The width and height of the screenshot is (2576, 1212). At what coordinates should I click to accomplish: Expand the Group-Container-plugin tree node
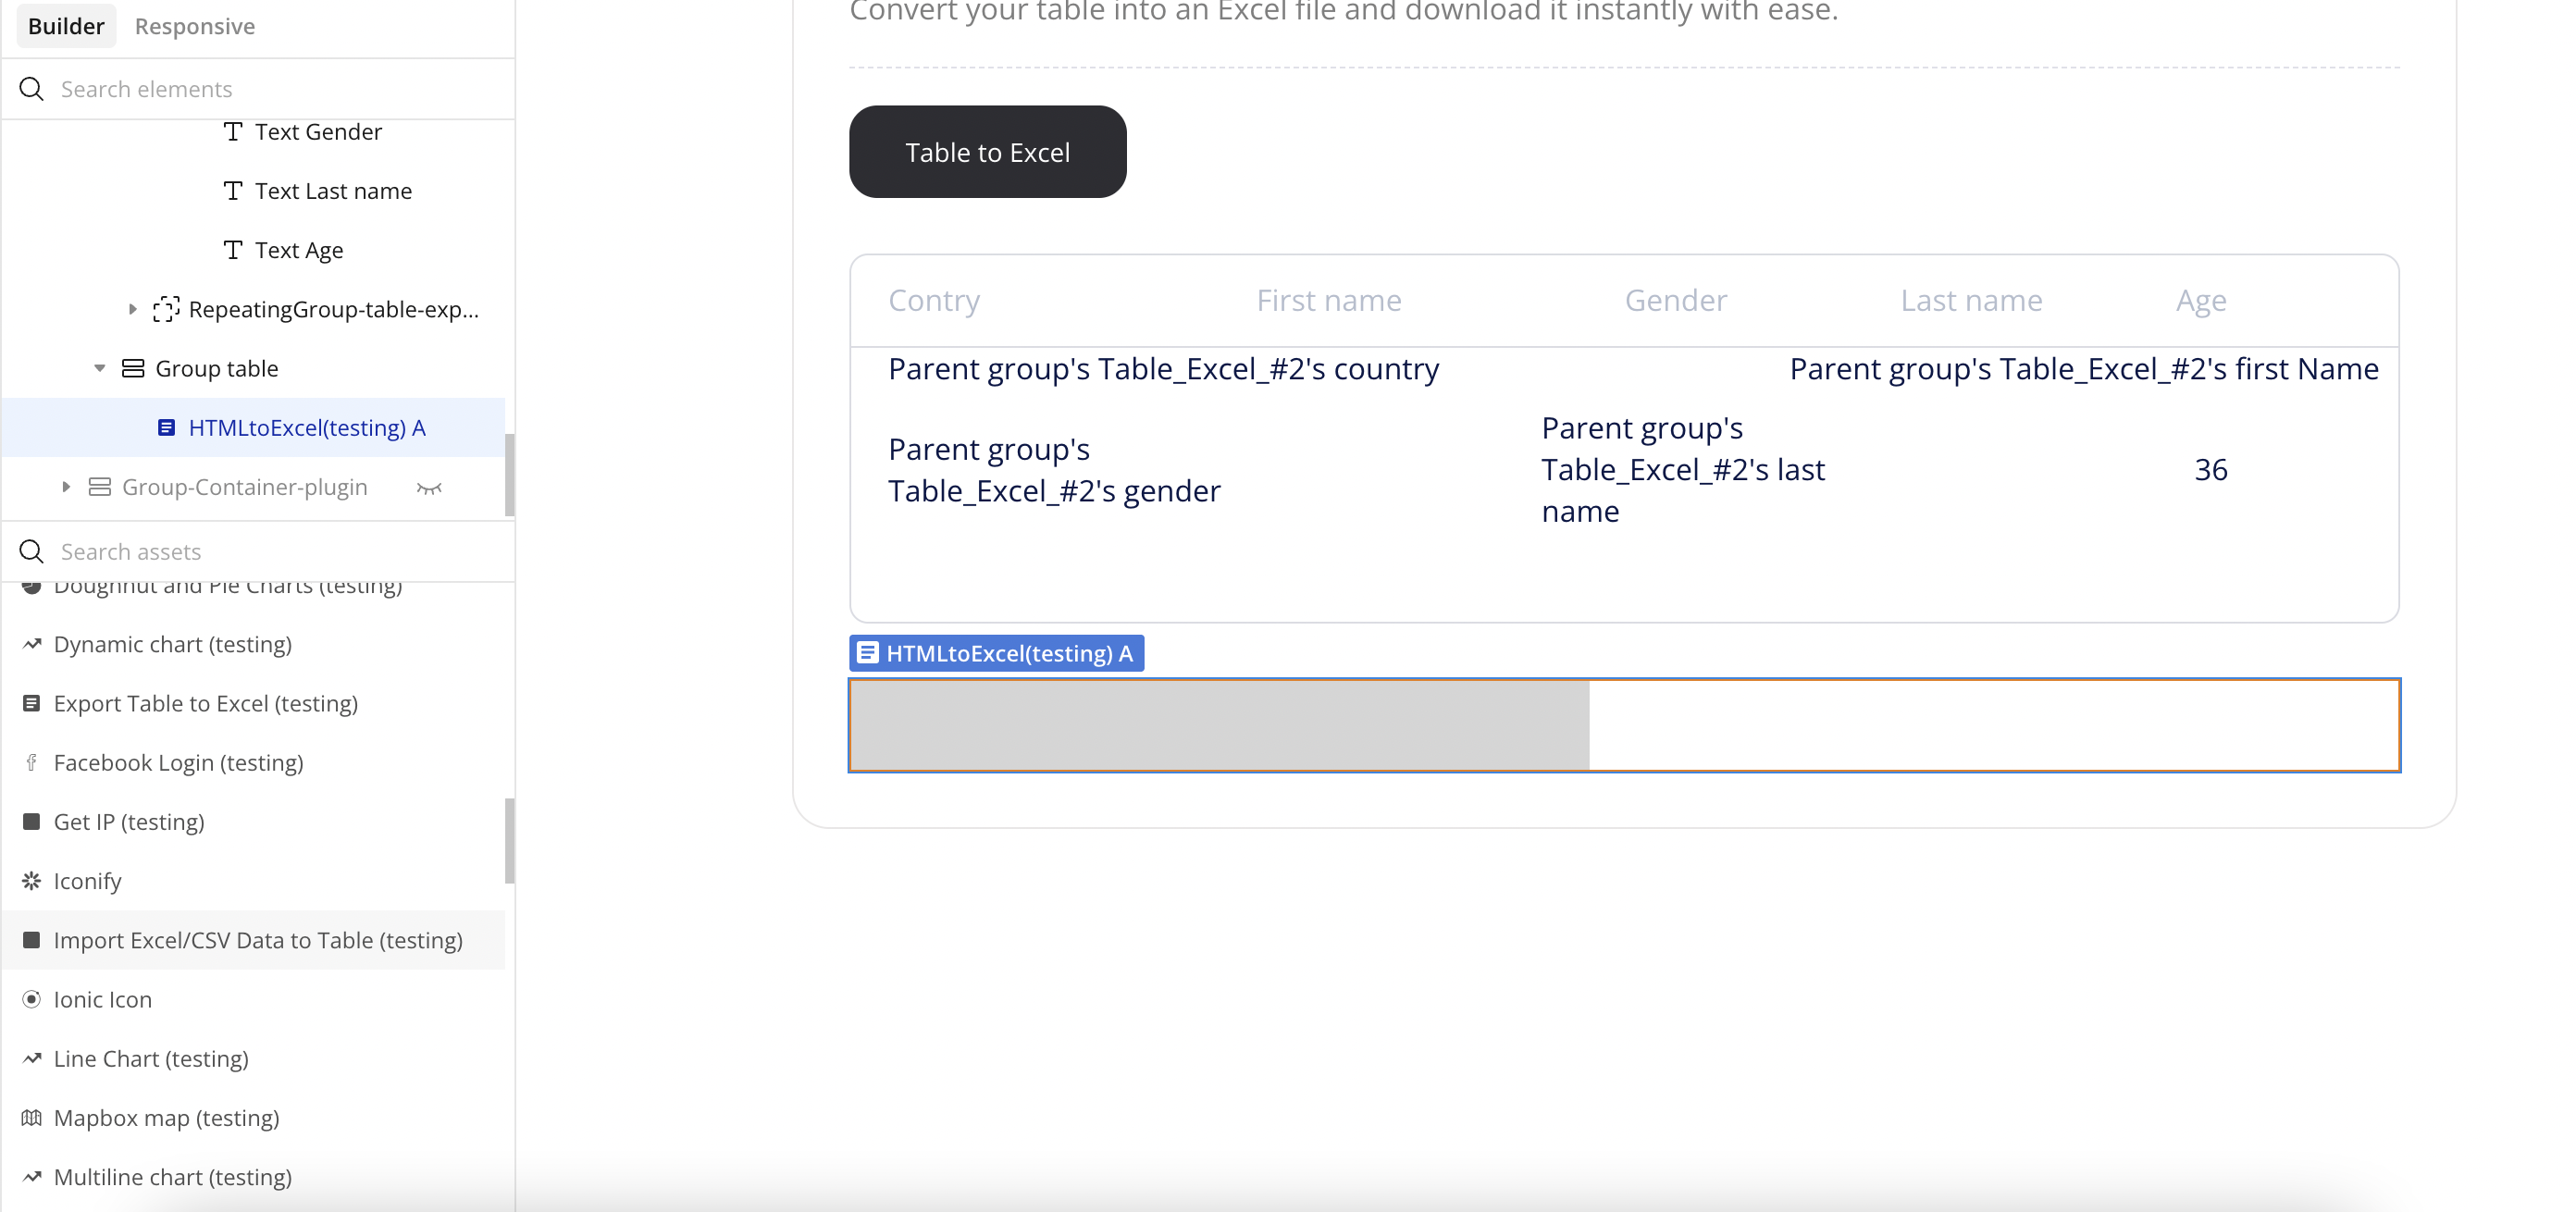tap(66, 487)
